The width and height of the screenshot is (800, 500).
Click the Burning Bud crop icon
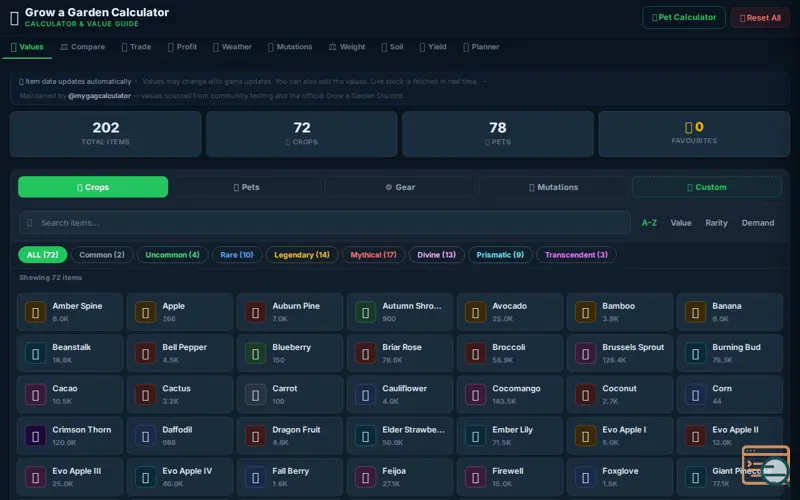pos(695,354)
